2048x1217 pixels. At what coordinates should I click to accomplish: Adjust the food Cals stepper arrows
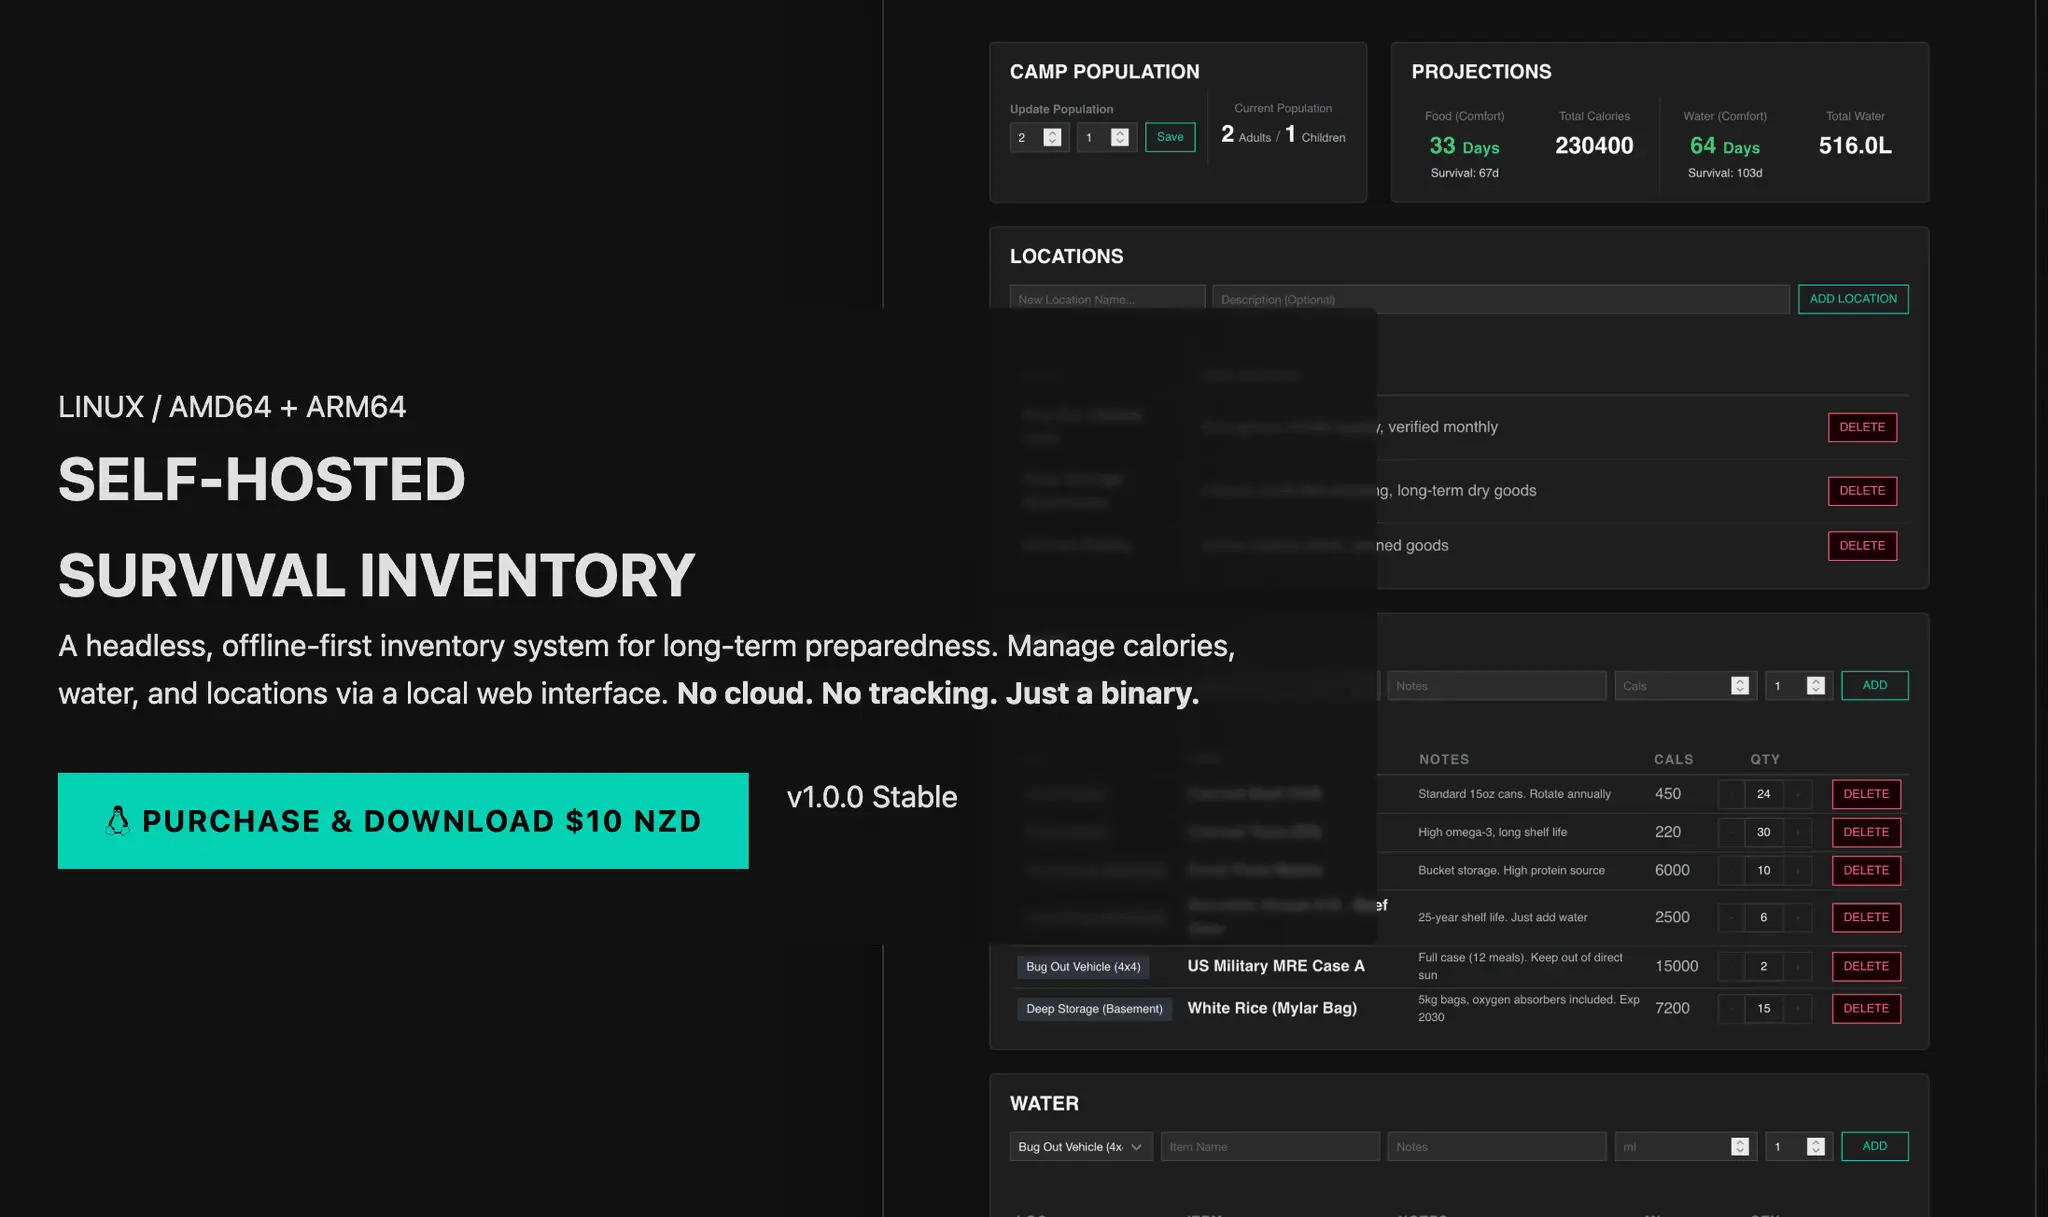coord(1740,685)
